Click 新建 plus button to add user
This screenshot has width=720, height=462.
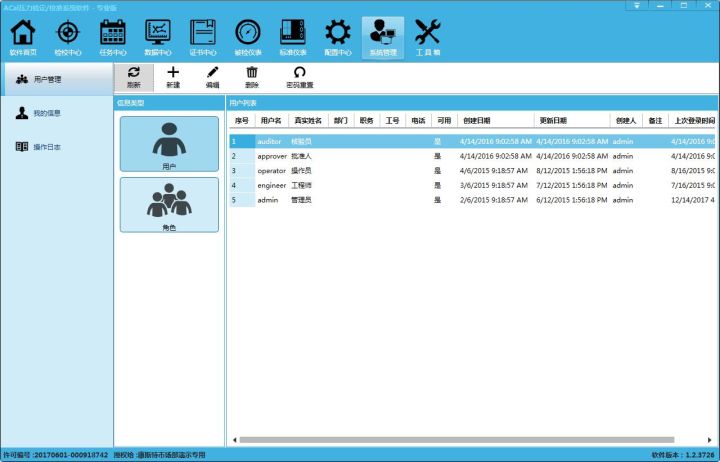(x=173, y=77)
